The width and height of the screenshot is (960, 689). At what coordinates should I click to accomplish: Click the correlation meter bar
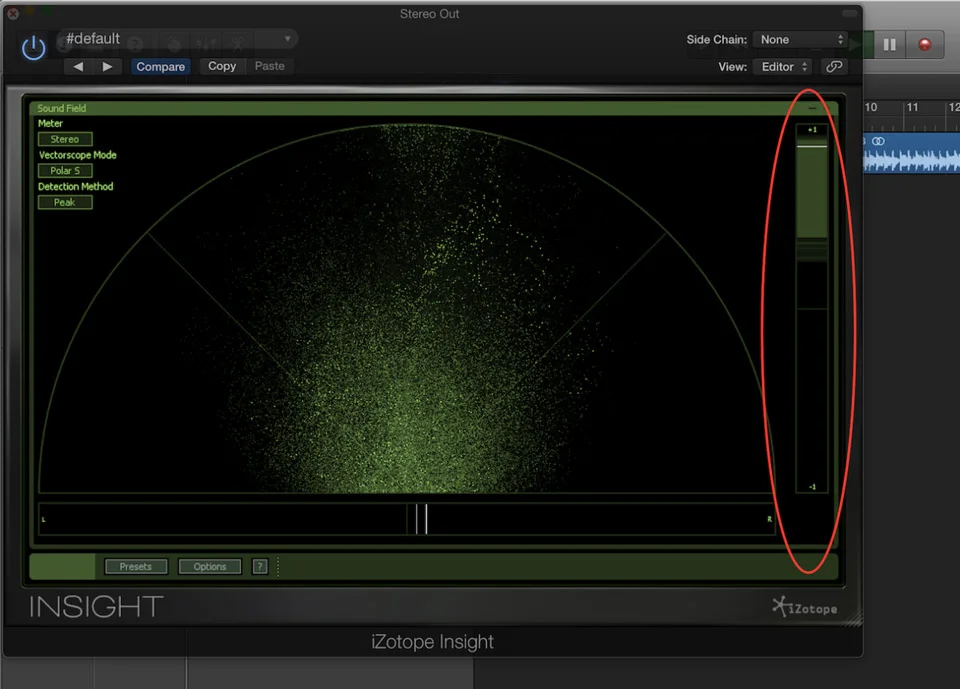(812, 308)
